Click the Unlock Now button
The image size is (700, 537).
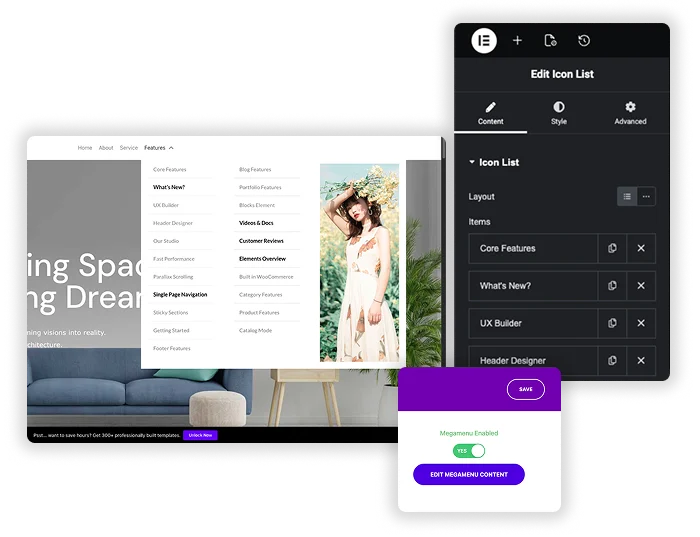(x=200, y=435)
